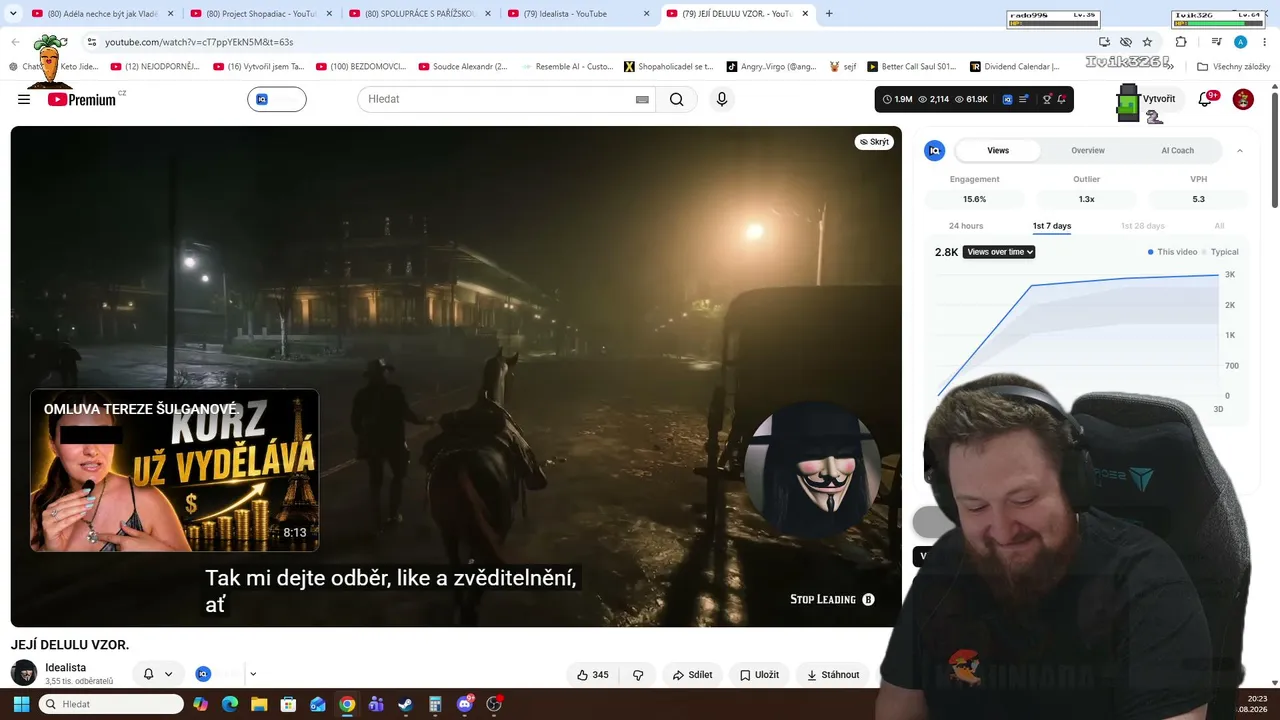The width and height of the screenshot is (1280, 720).
Task: Open site info icon in address bar
Action: [x=91, y=42]
